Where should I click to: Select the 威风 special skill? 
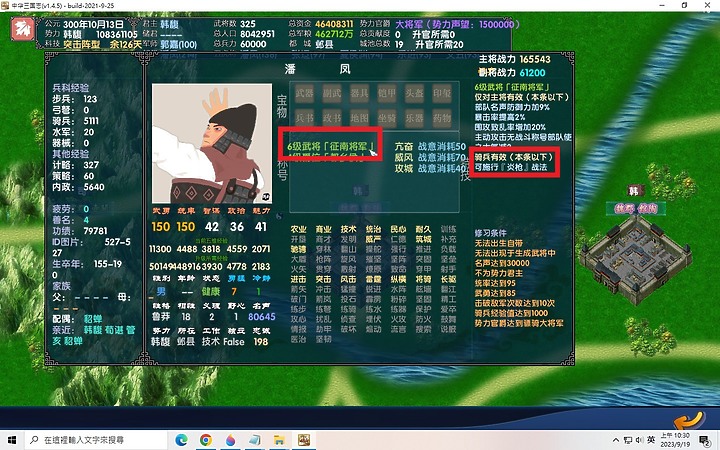404,158
